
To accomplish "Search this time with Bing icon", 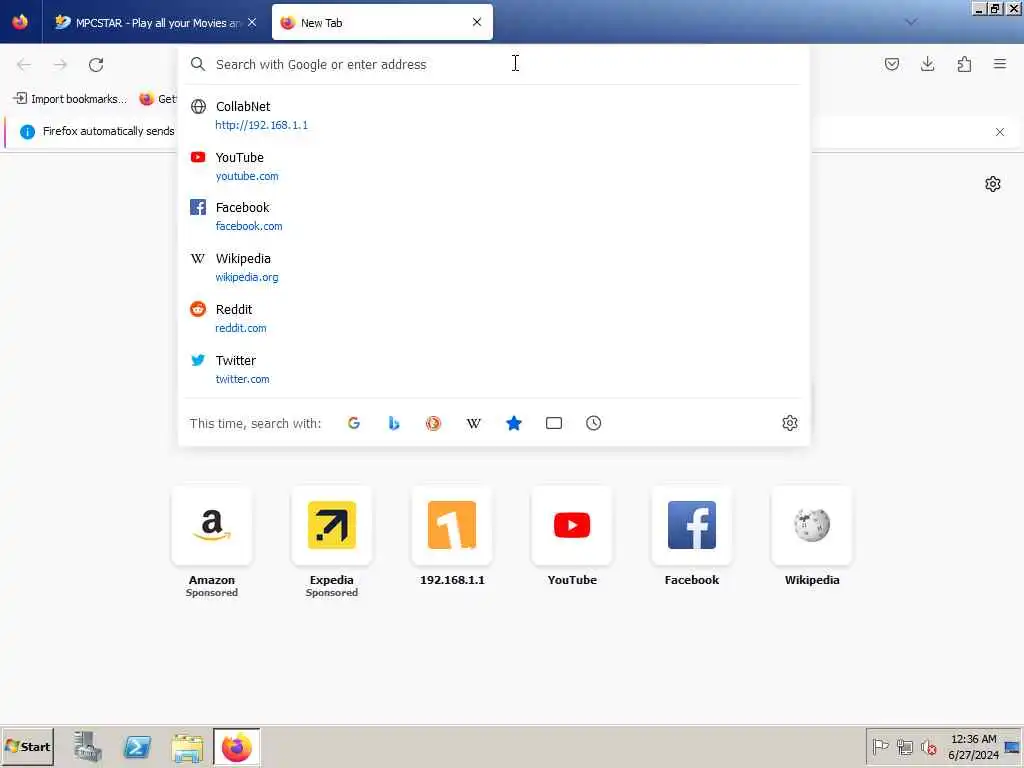I will [394, 423].
